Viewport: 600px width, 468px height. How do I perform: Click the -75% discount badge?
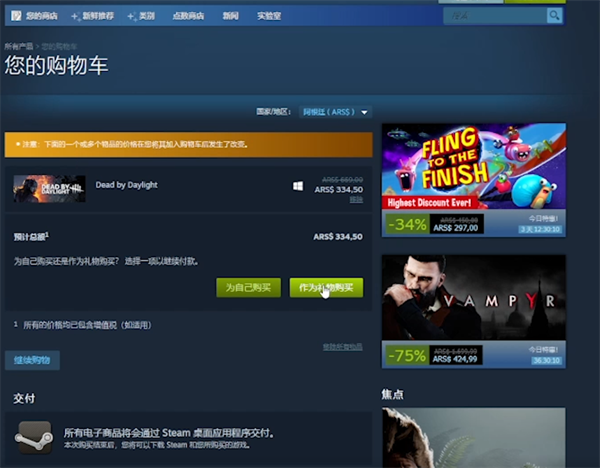[407, 355]
